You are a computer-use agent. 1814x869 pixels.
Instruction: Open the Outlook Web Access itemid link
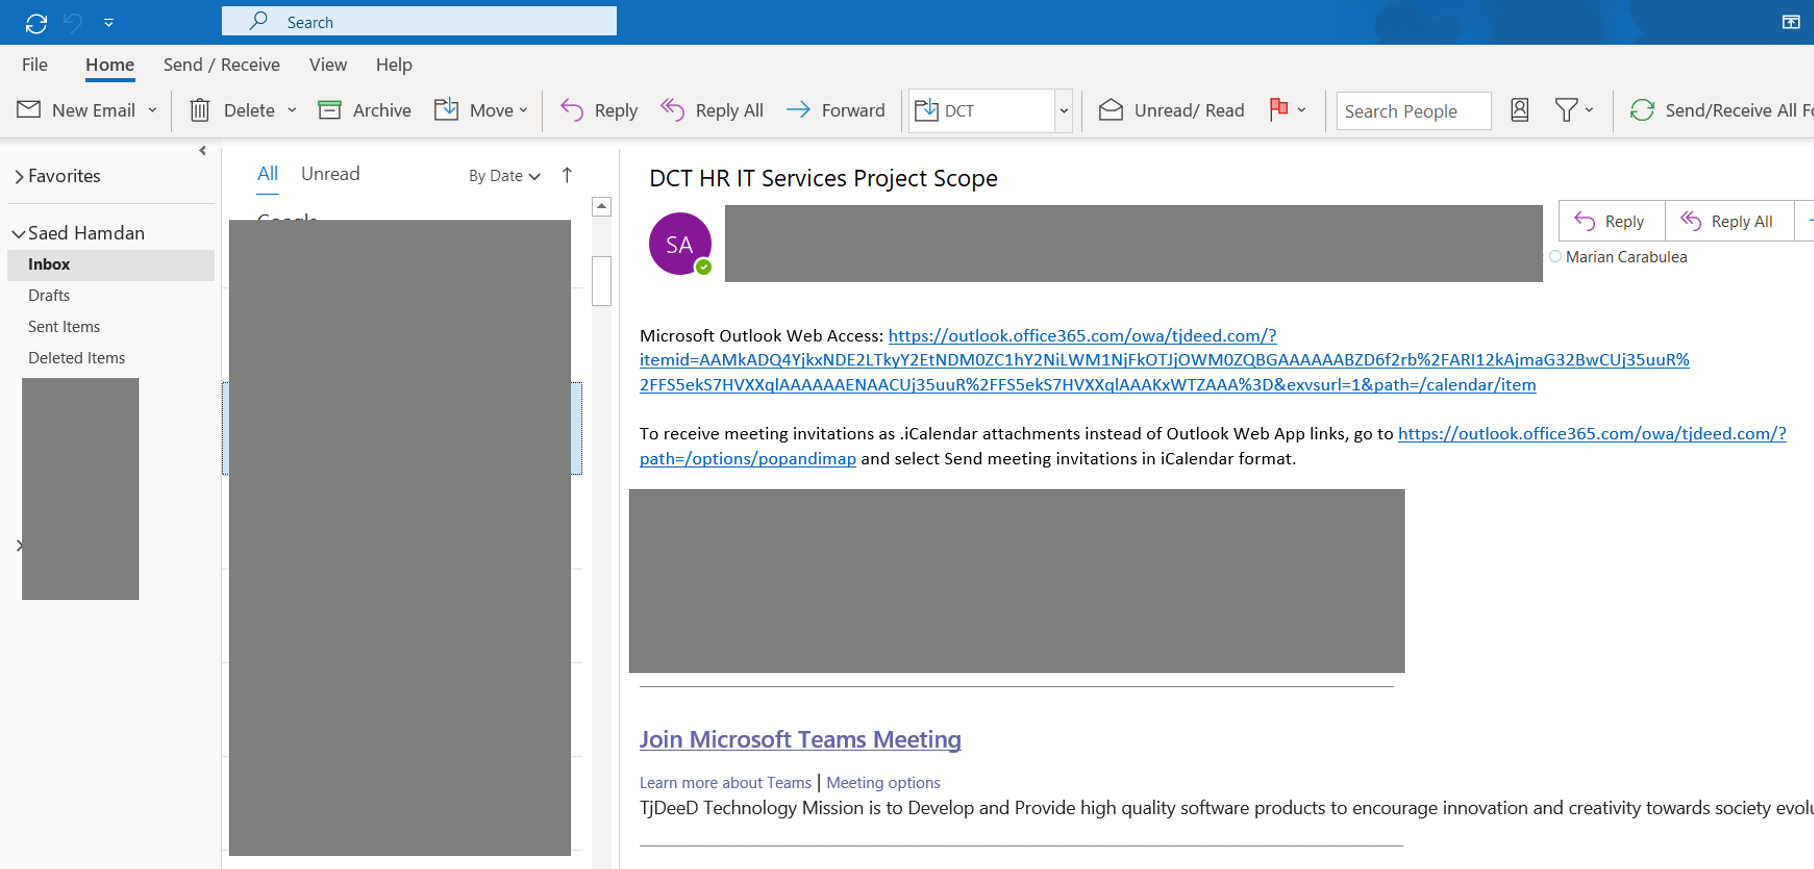1164,360
